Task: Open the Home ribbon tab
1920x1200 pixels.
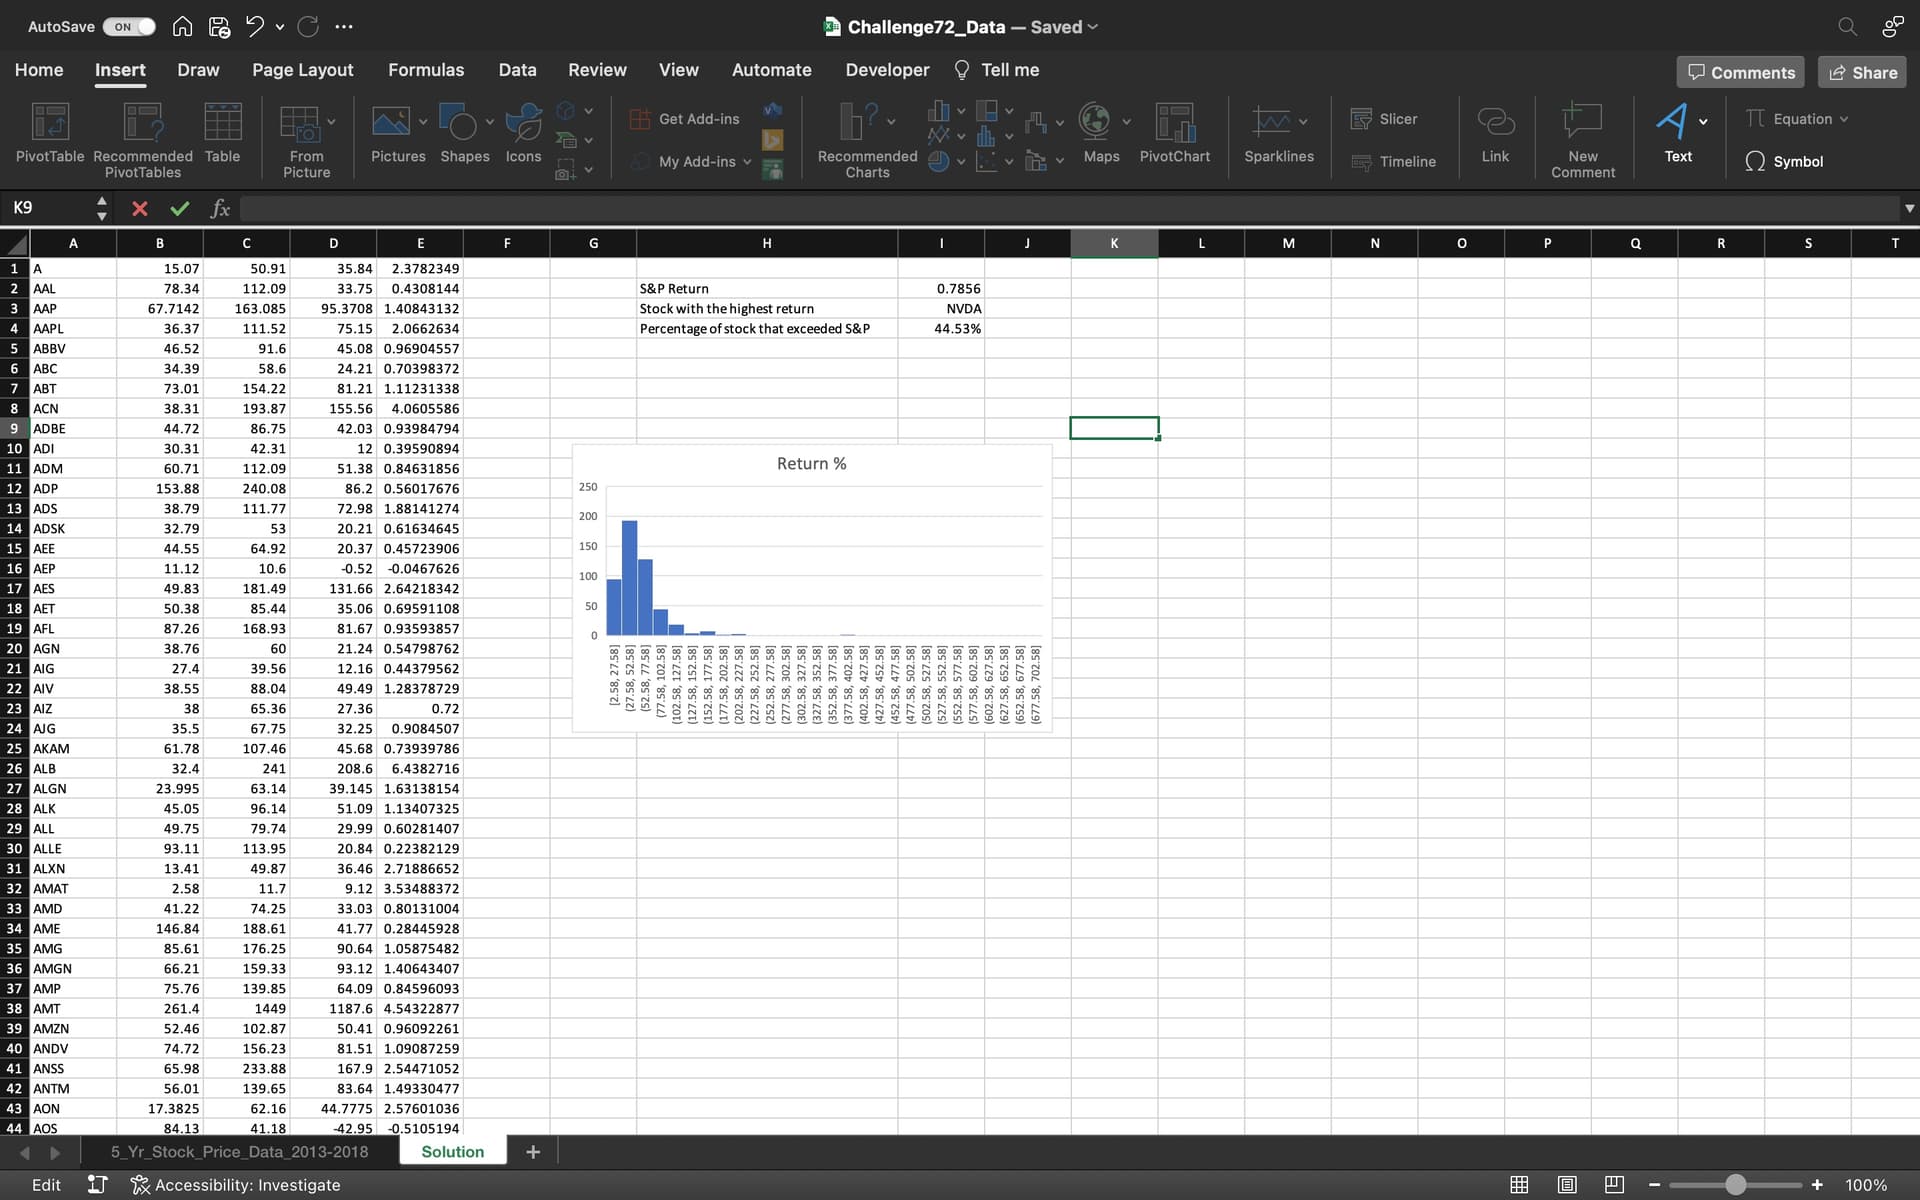Action: [39, 70]
